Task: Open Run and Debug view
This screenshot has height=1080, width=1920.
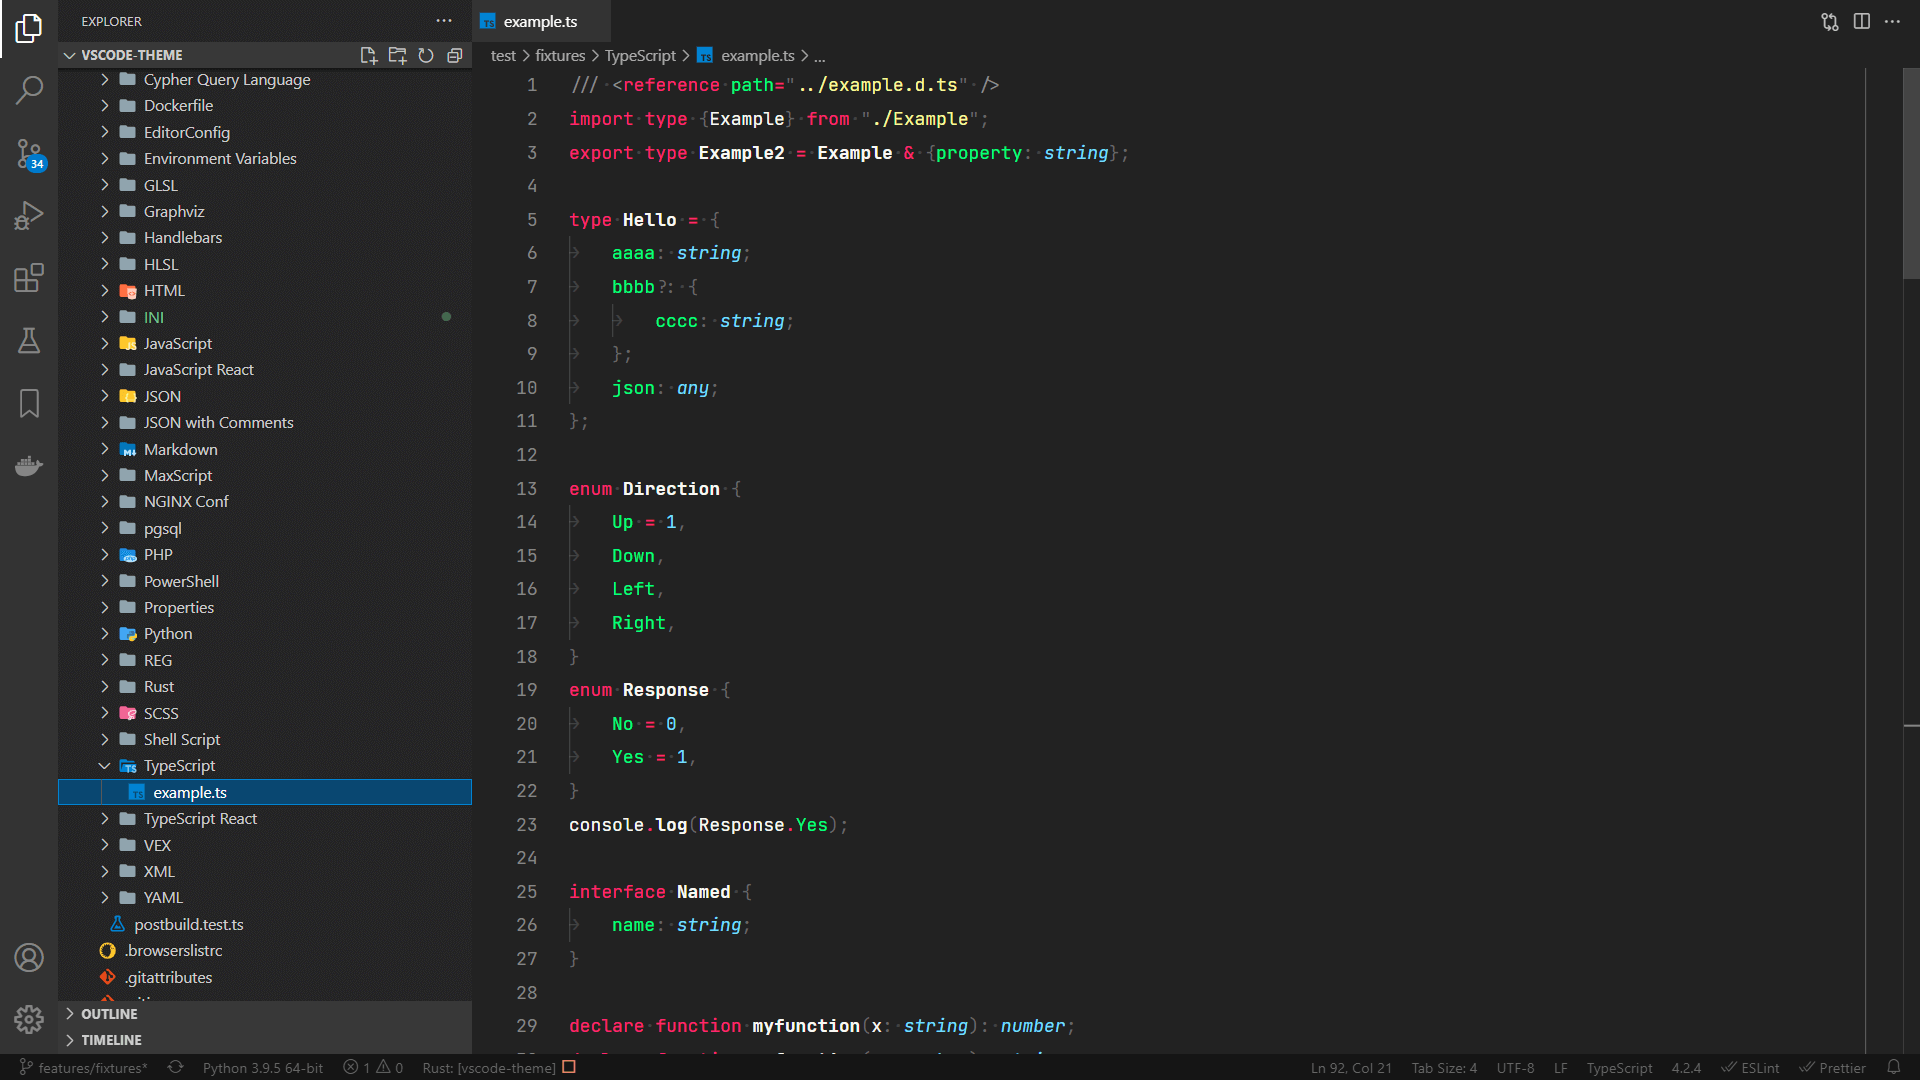Action: (29, 215)
